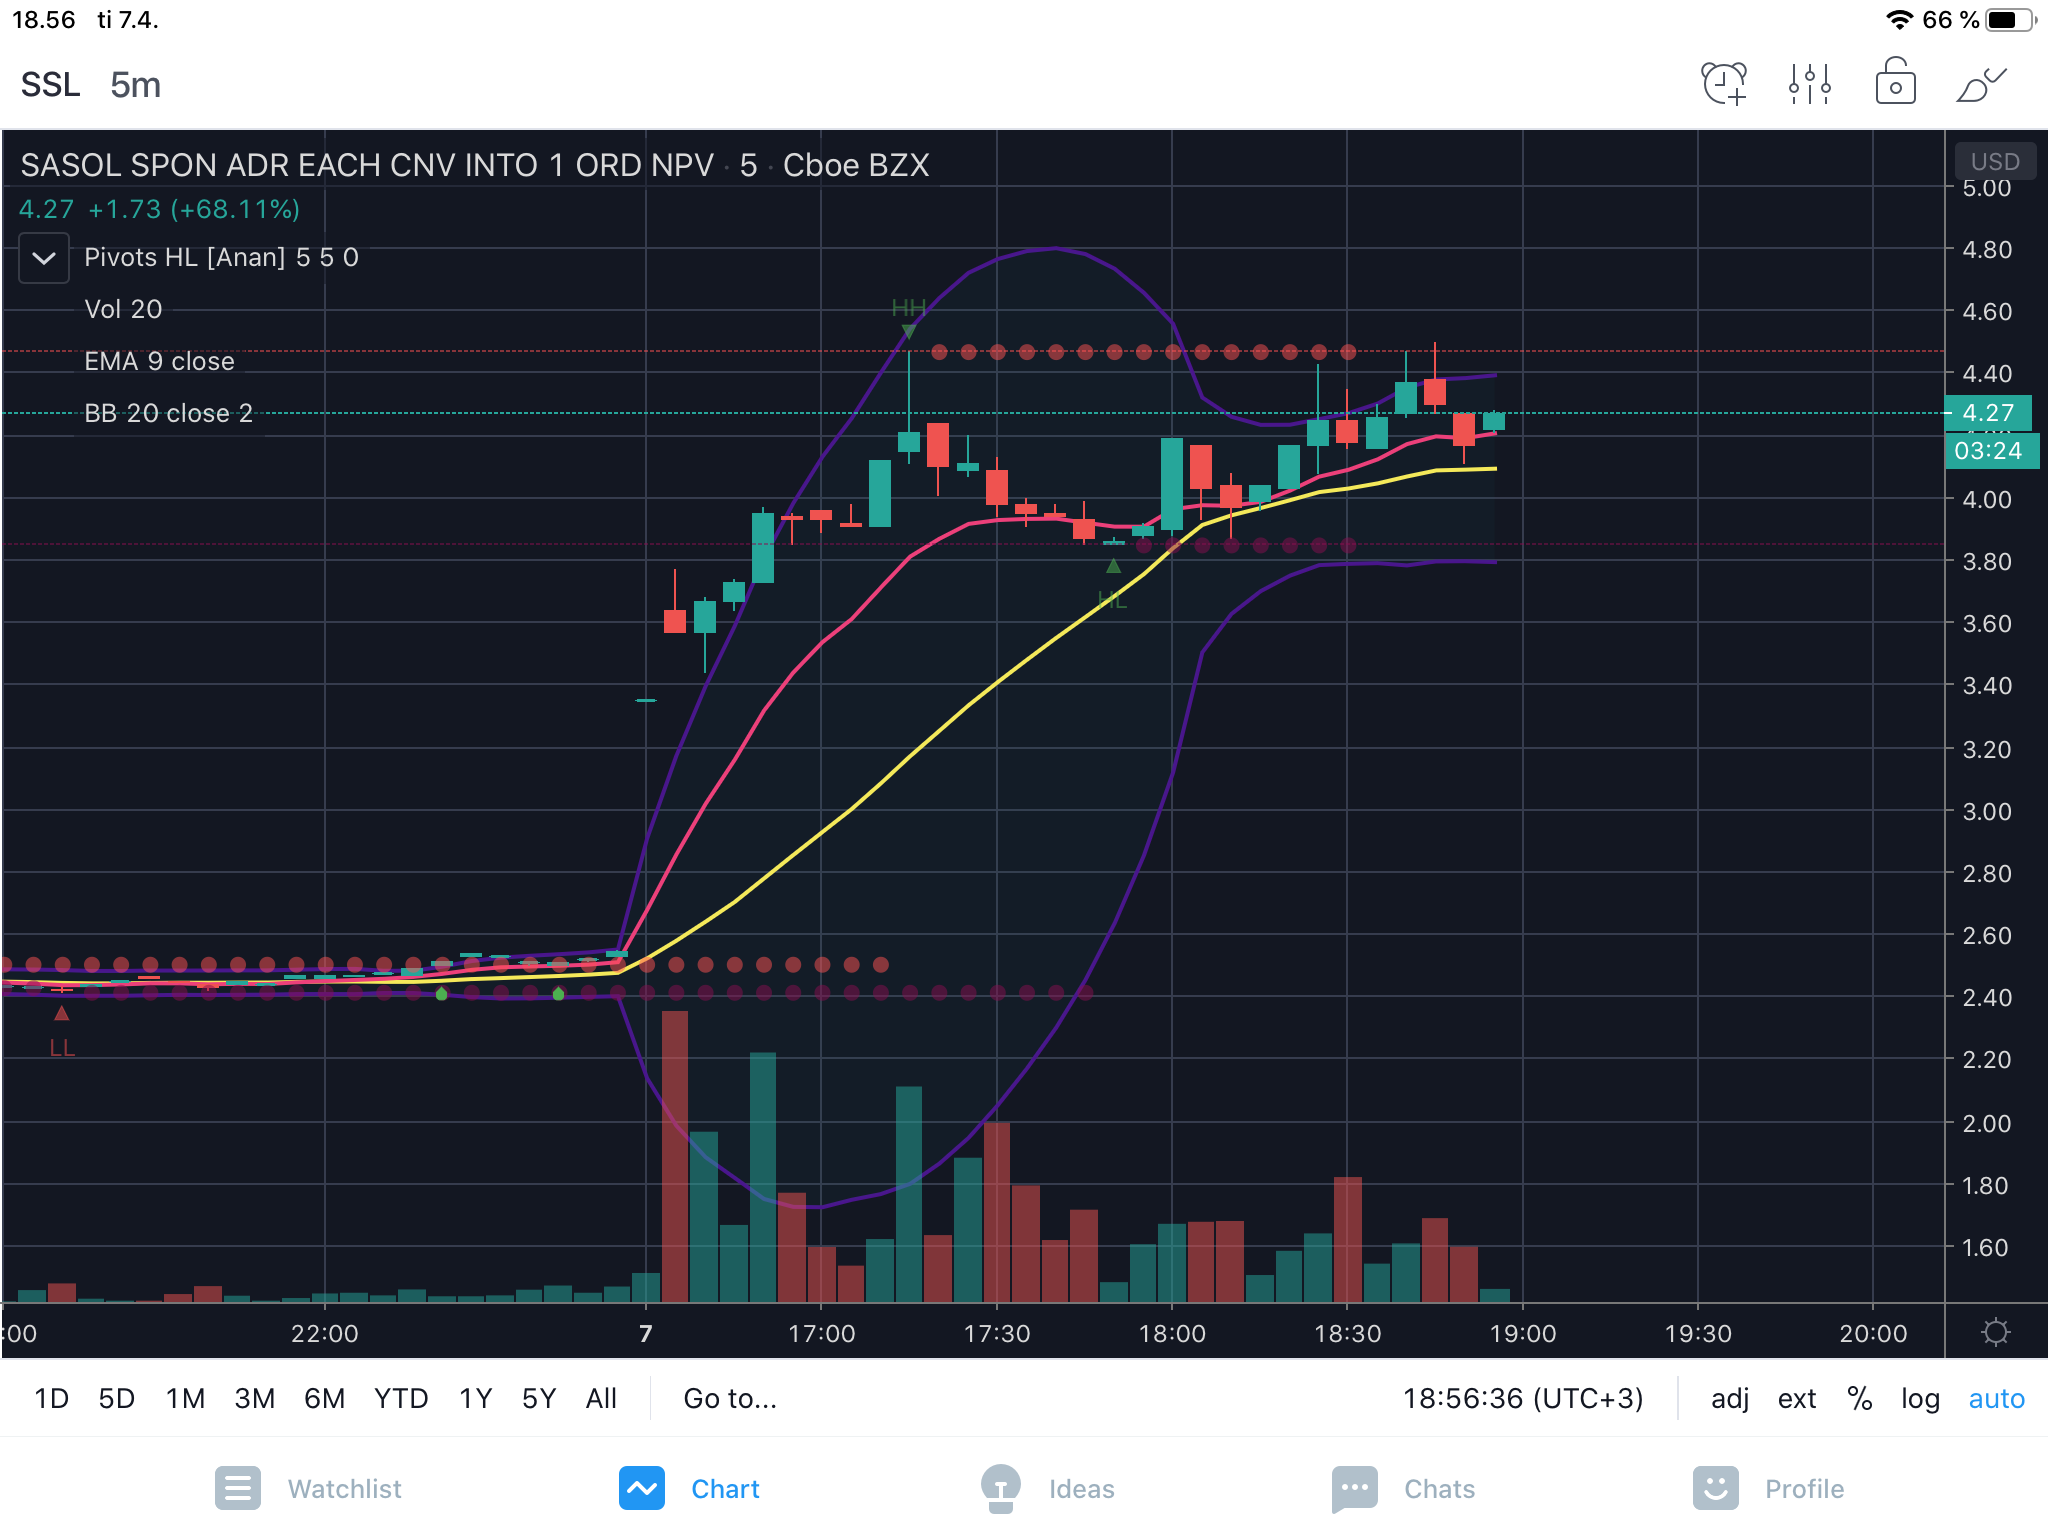Screen dimensions: 2048x1536
Task: Open the 5m timeframe selector
Action: point(135,85)
